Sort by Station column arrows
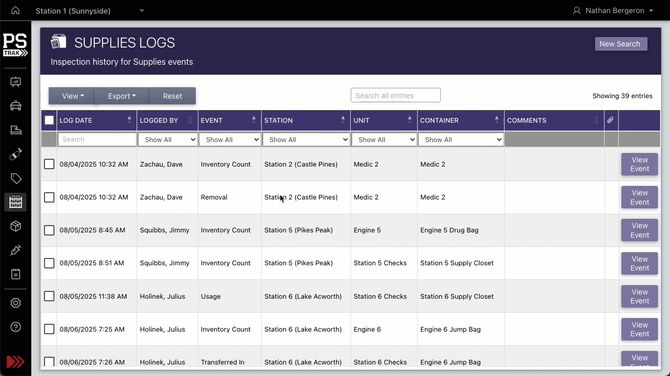Image resolution: width=670 pixels, height=376 pixels. [x=343, y=120]
